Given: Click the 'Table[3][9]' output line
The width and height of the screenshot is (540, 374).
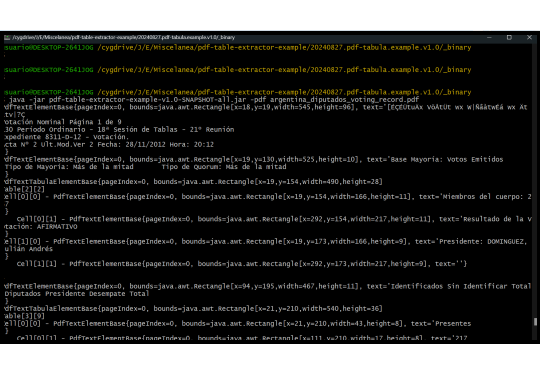Looking at the screenshot, I should (x=24, y=316).
